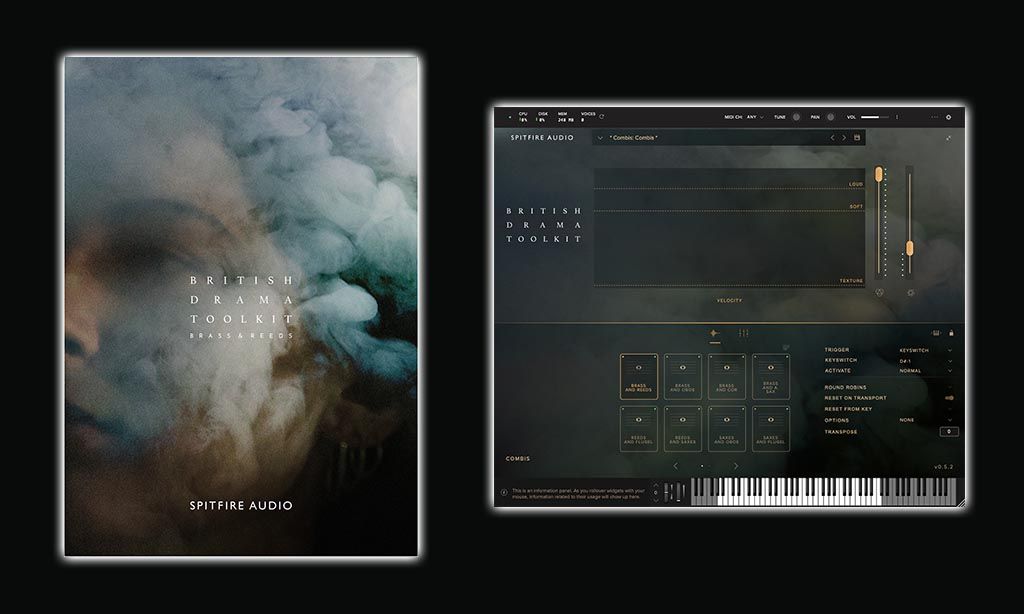Click the LOUD label in velocity display
Viewport: 1024px width, 614px height.
(x=856, y=184)
